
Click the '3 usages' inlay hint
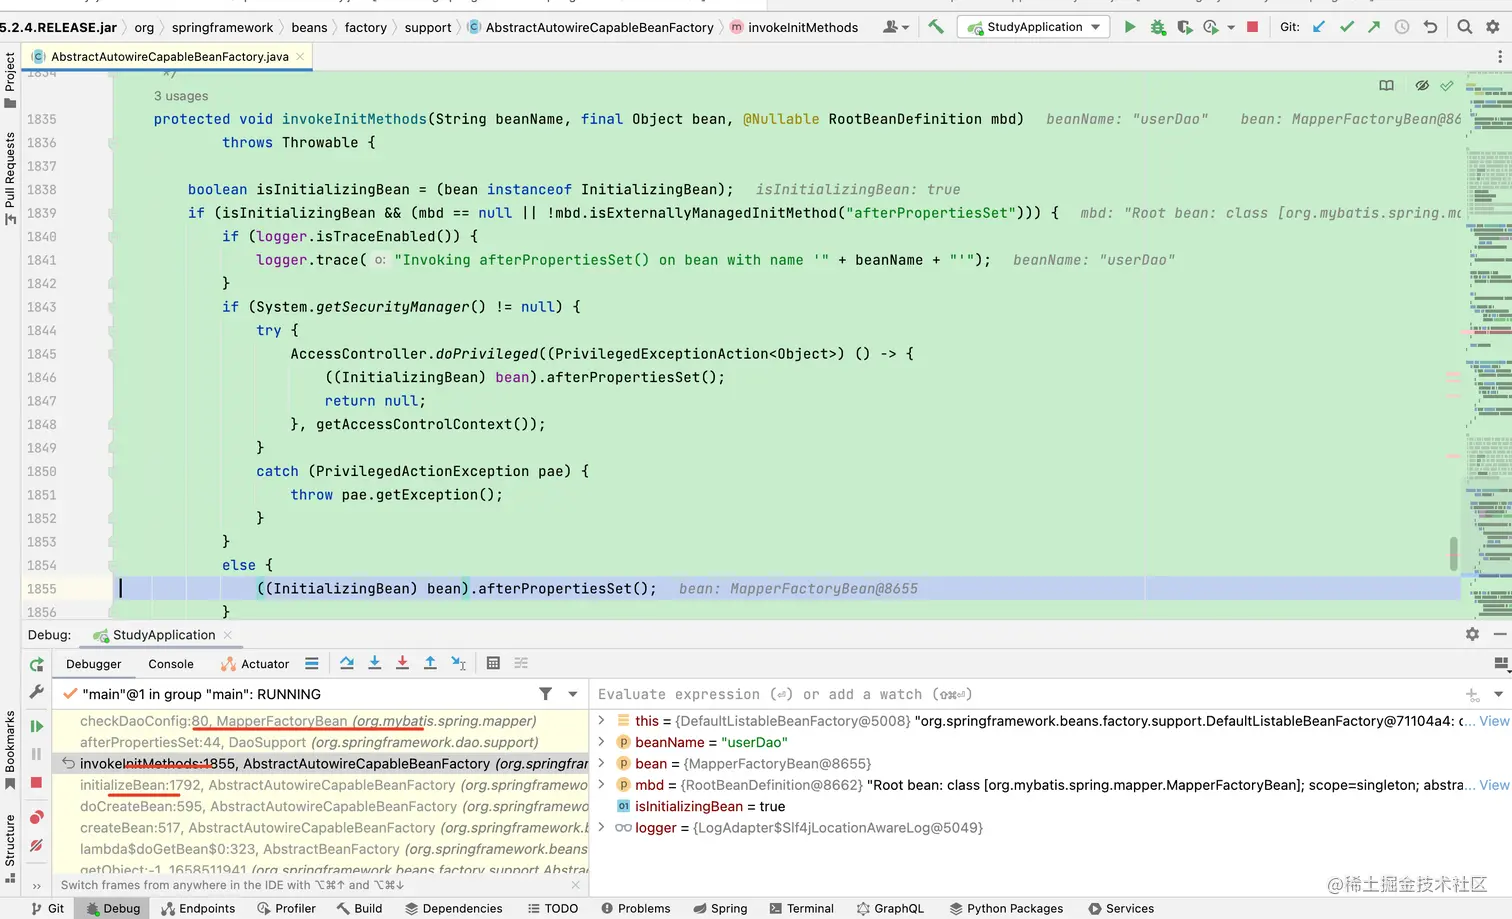pos(181,96)
